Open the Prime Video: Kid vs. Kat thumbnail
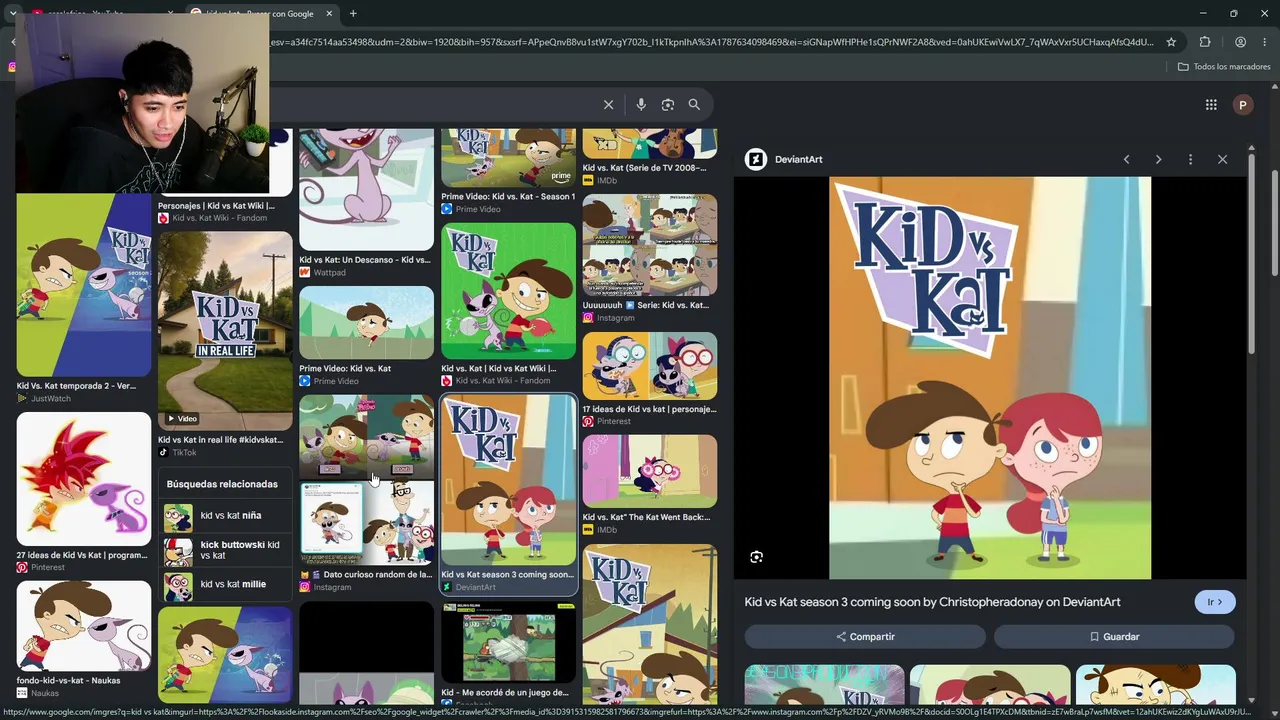 [366, 323]
